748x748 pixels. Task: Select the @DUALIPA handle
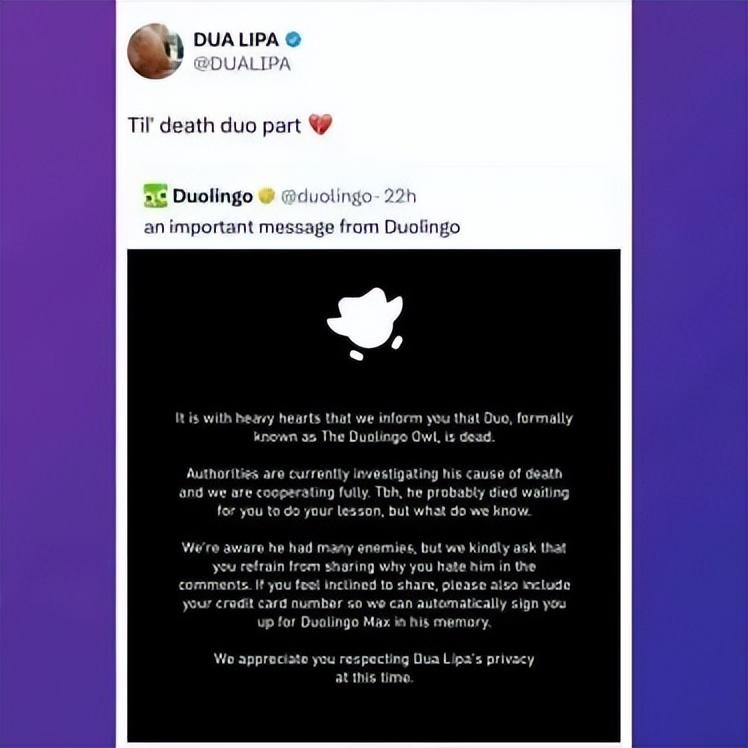(x=242, y=64)
